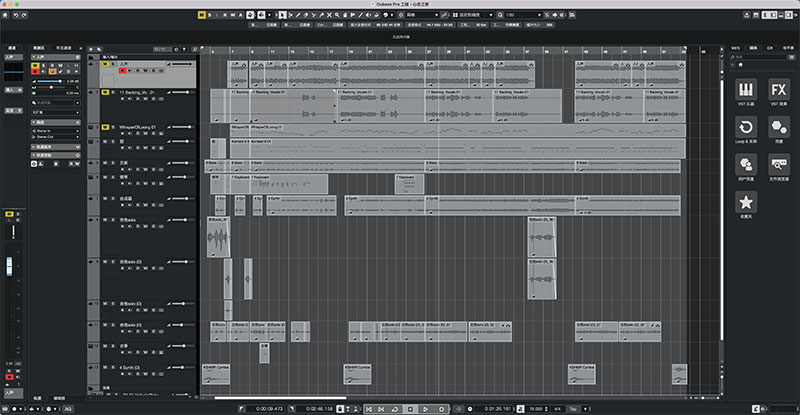Open the Loops & Samples browser icon

point(745,127)
